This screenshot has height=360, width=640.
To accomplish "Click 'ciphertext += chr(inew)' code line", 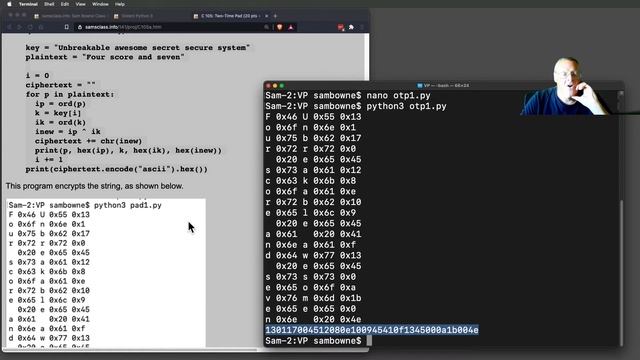I will point(89,141).
